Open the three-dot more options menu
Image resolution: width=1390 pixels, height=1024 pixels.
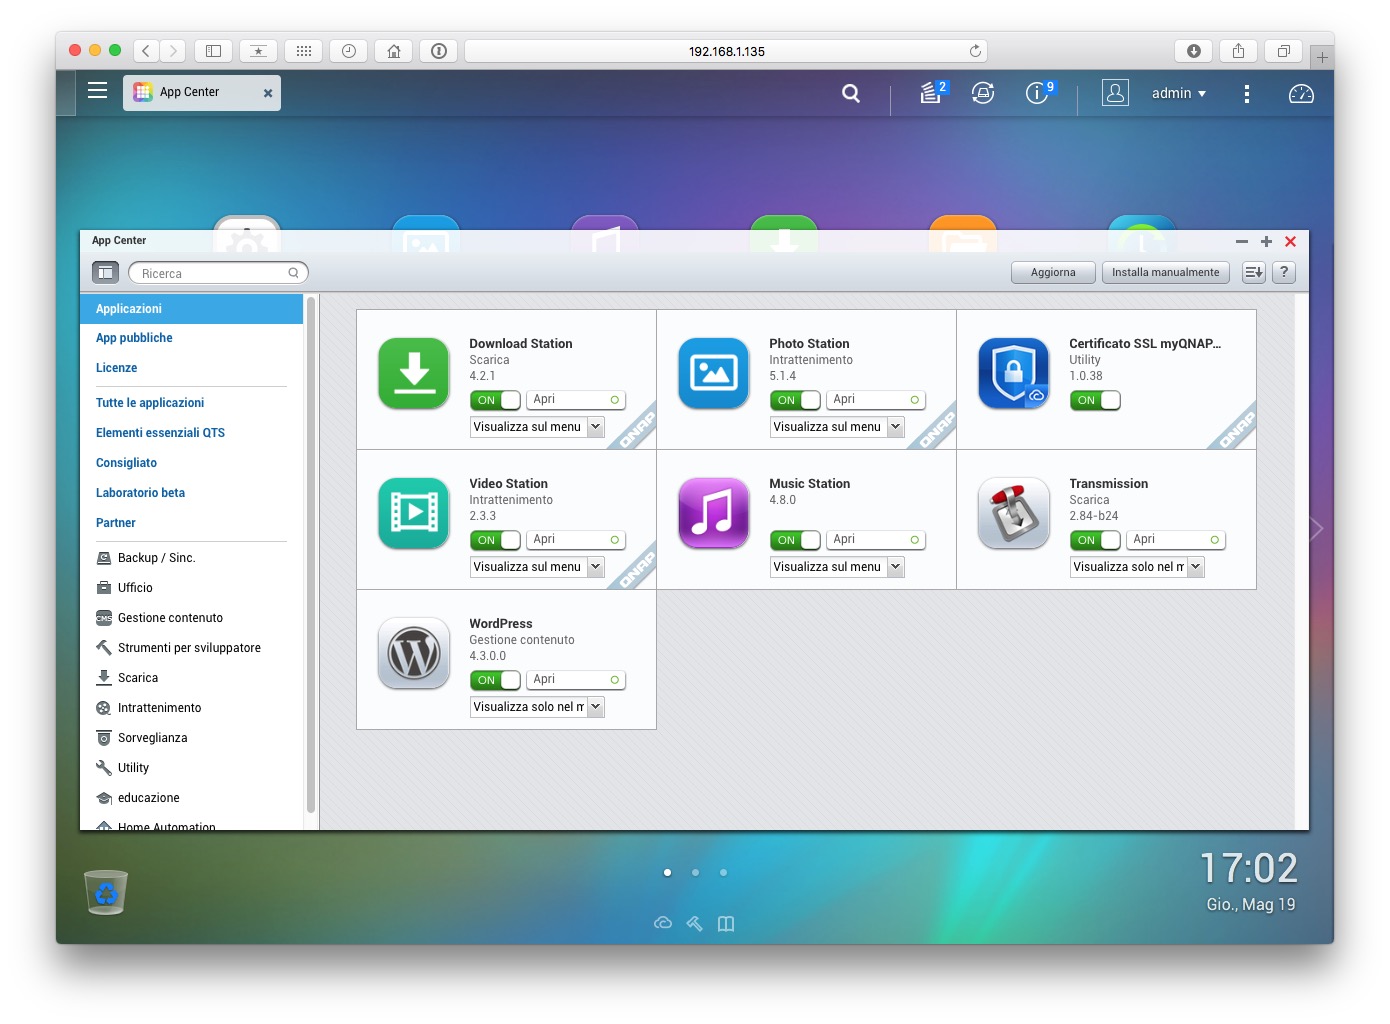(x=1246, y=94)
